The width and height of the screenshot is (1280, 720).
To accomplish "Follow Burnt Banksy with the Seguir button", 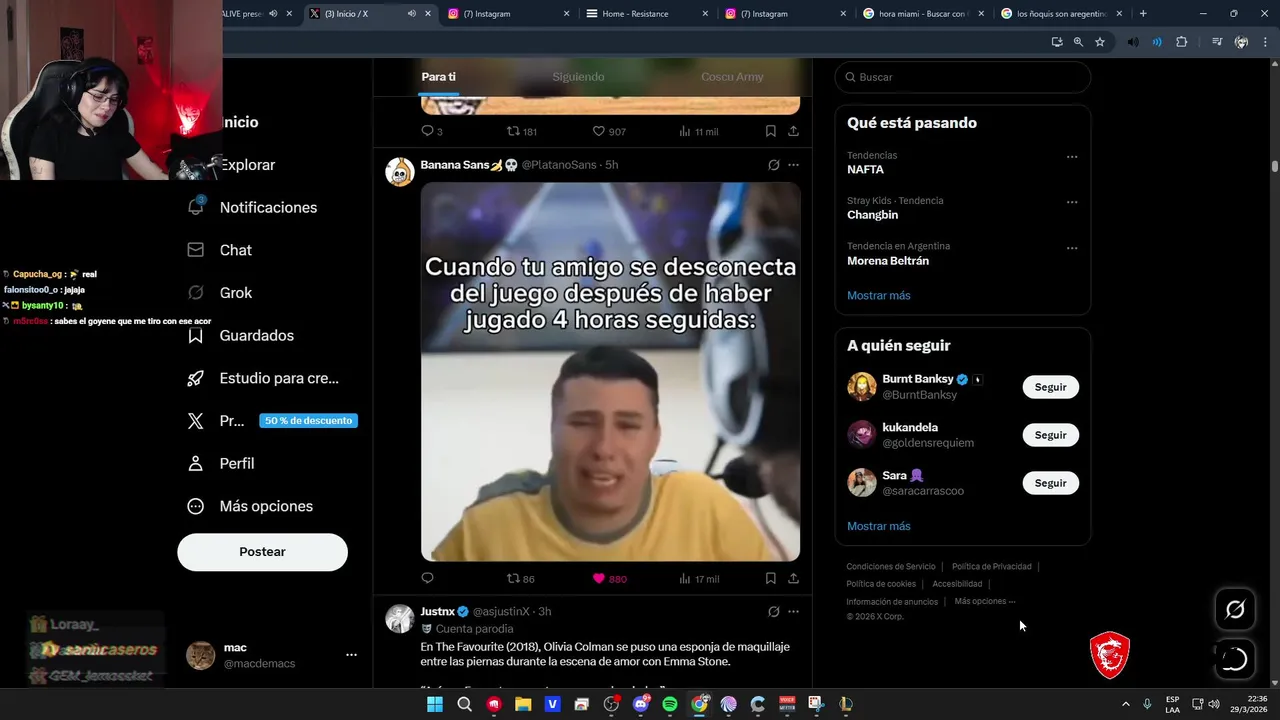I will [x=1050, y=387].
